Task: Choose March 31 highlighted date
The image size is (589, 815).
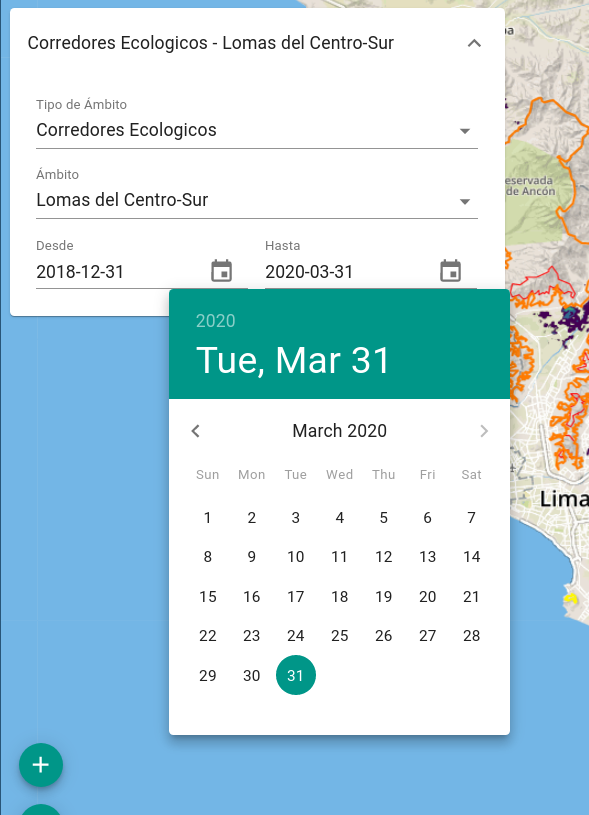Action: coord(296,675)
